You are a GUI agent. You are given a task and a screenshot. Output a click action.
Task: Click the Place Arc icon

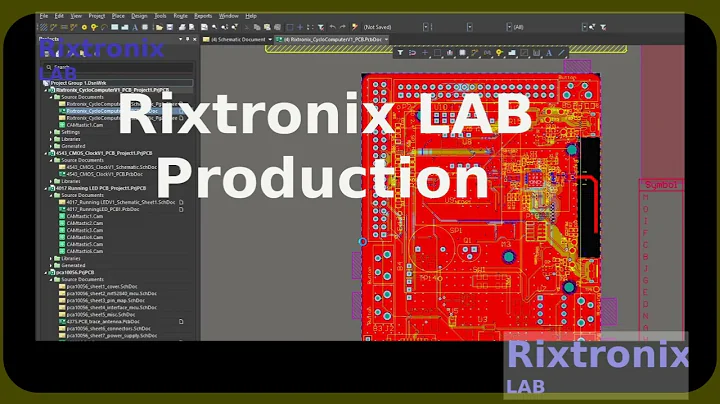click(x=104, y=27)
